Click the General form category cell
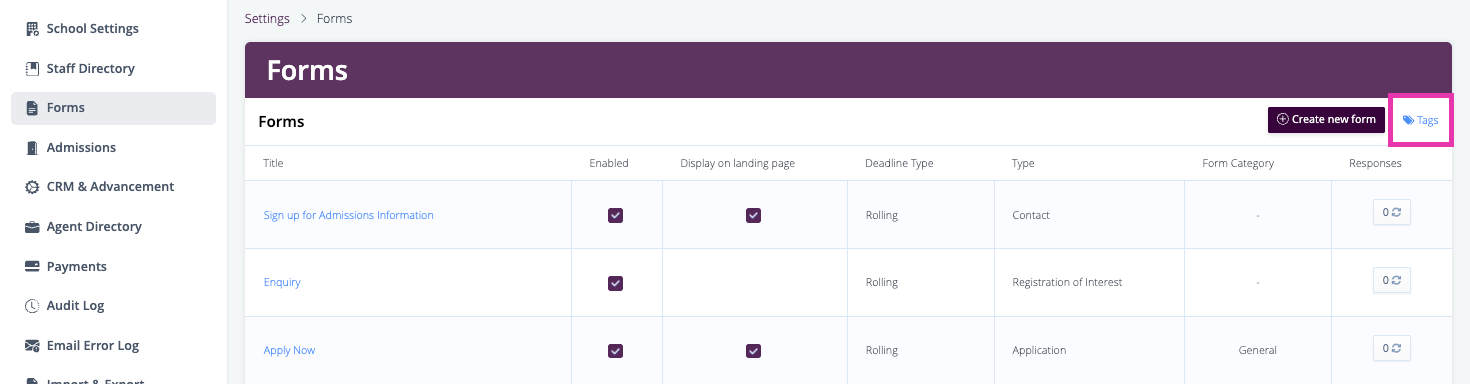1470x384 pixels. (x=1257, y=351)
